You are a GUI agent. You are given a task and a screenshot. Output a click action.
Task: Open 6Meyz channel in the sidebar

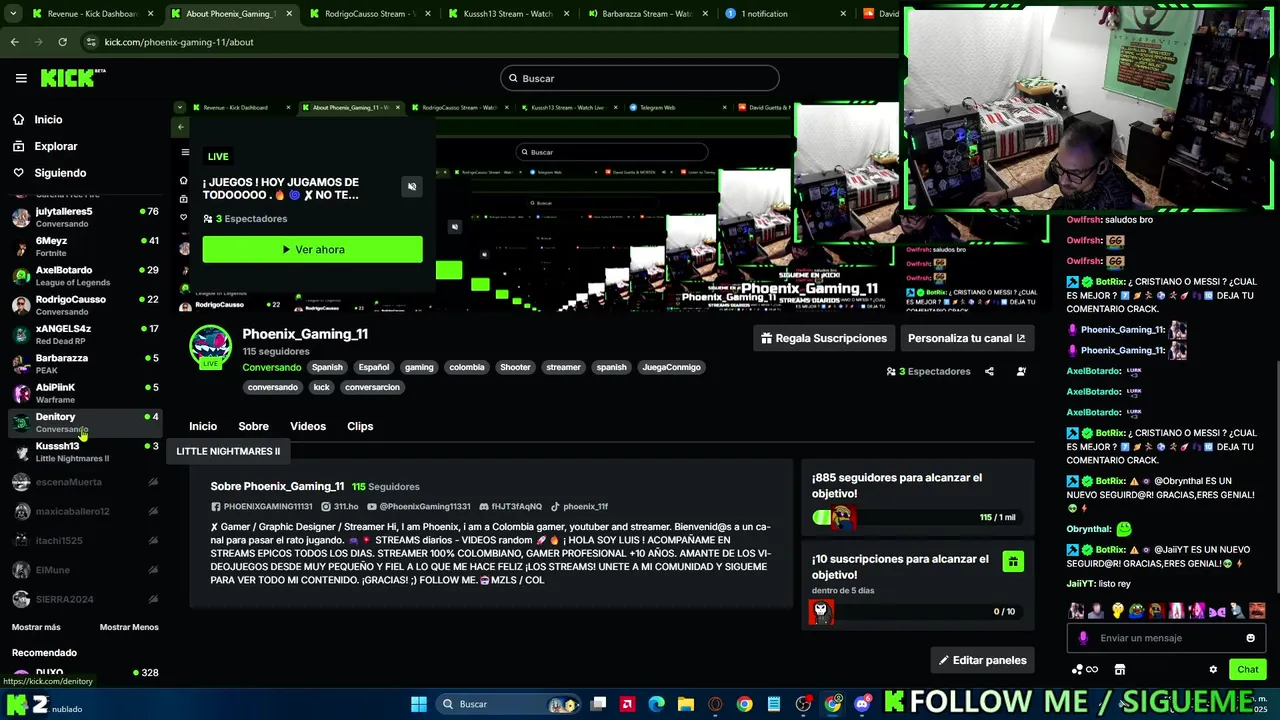(85, 247)
